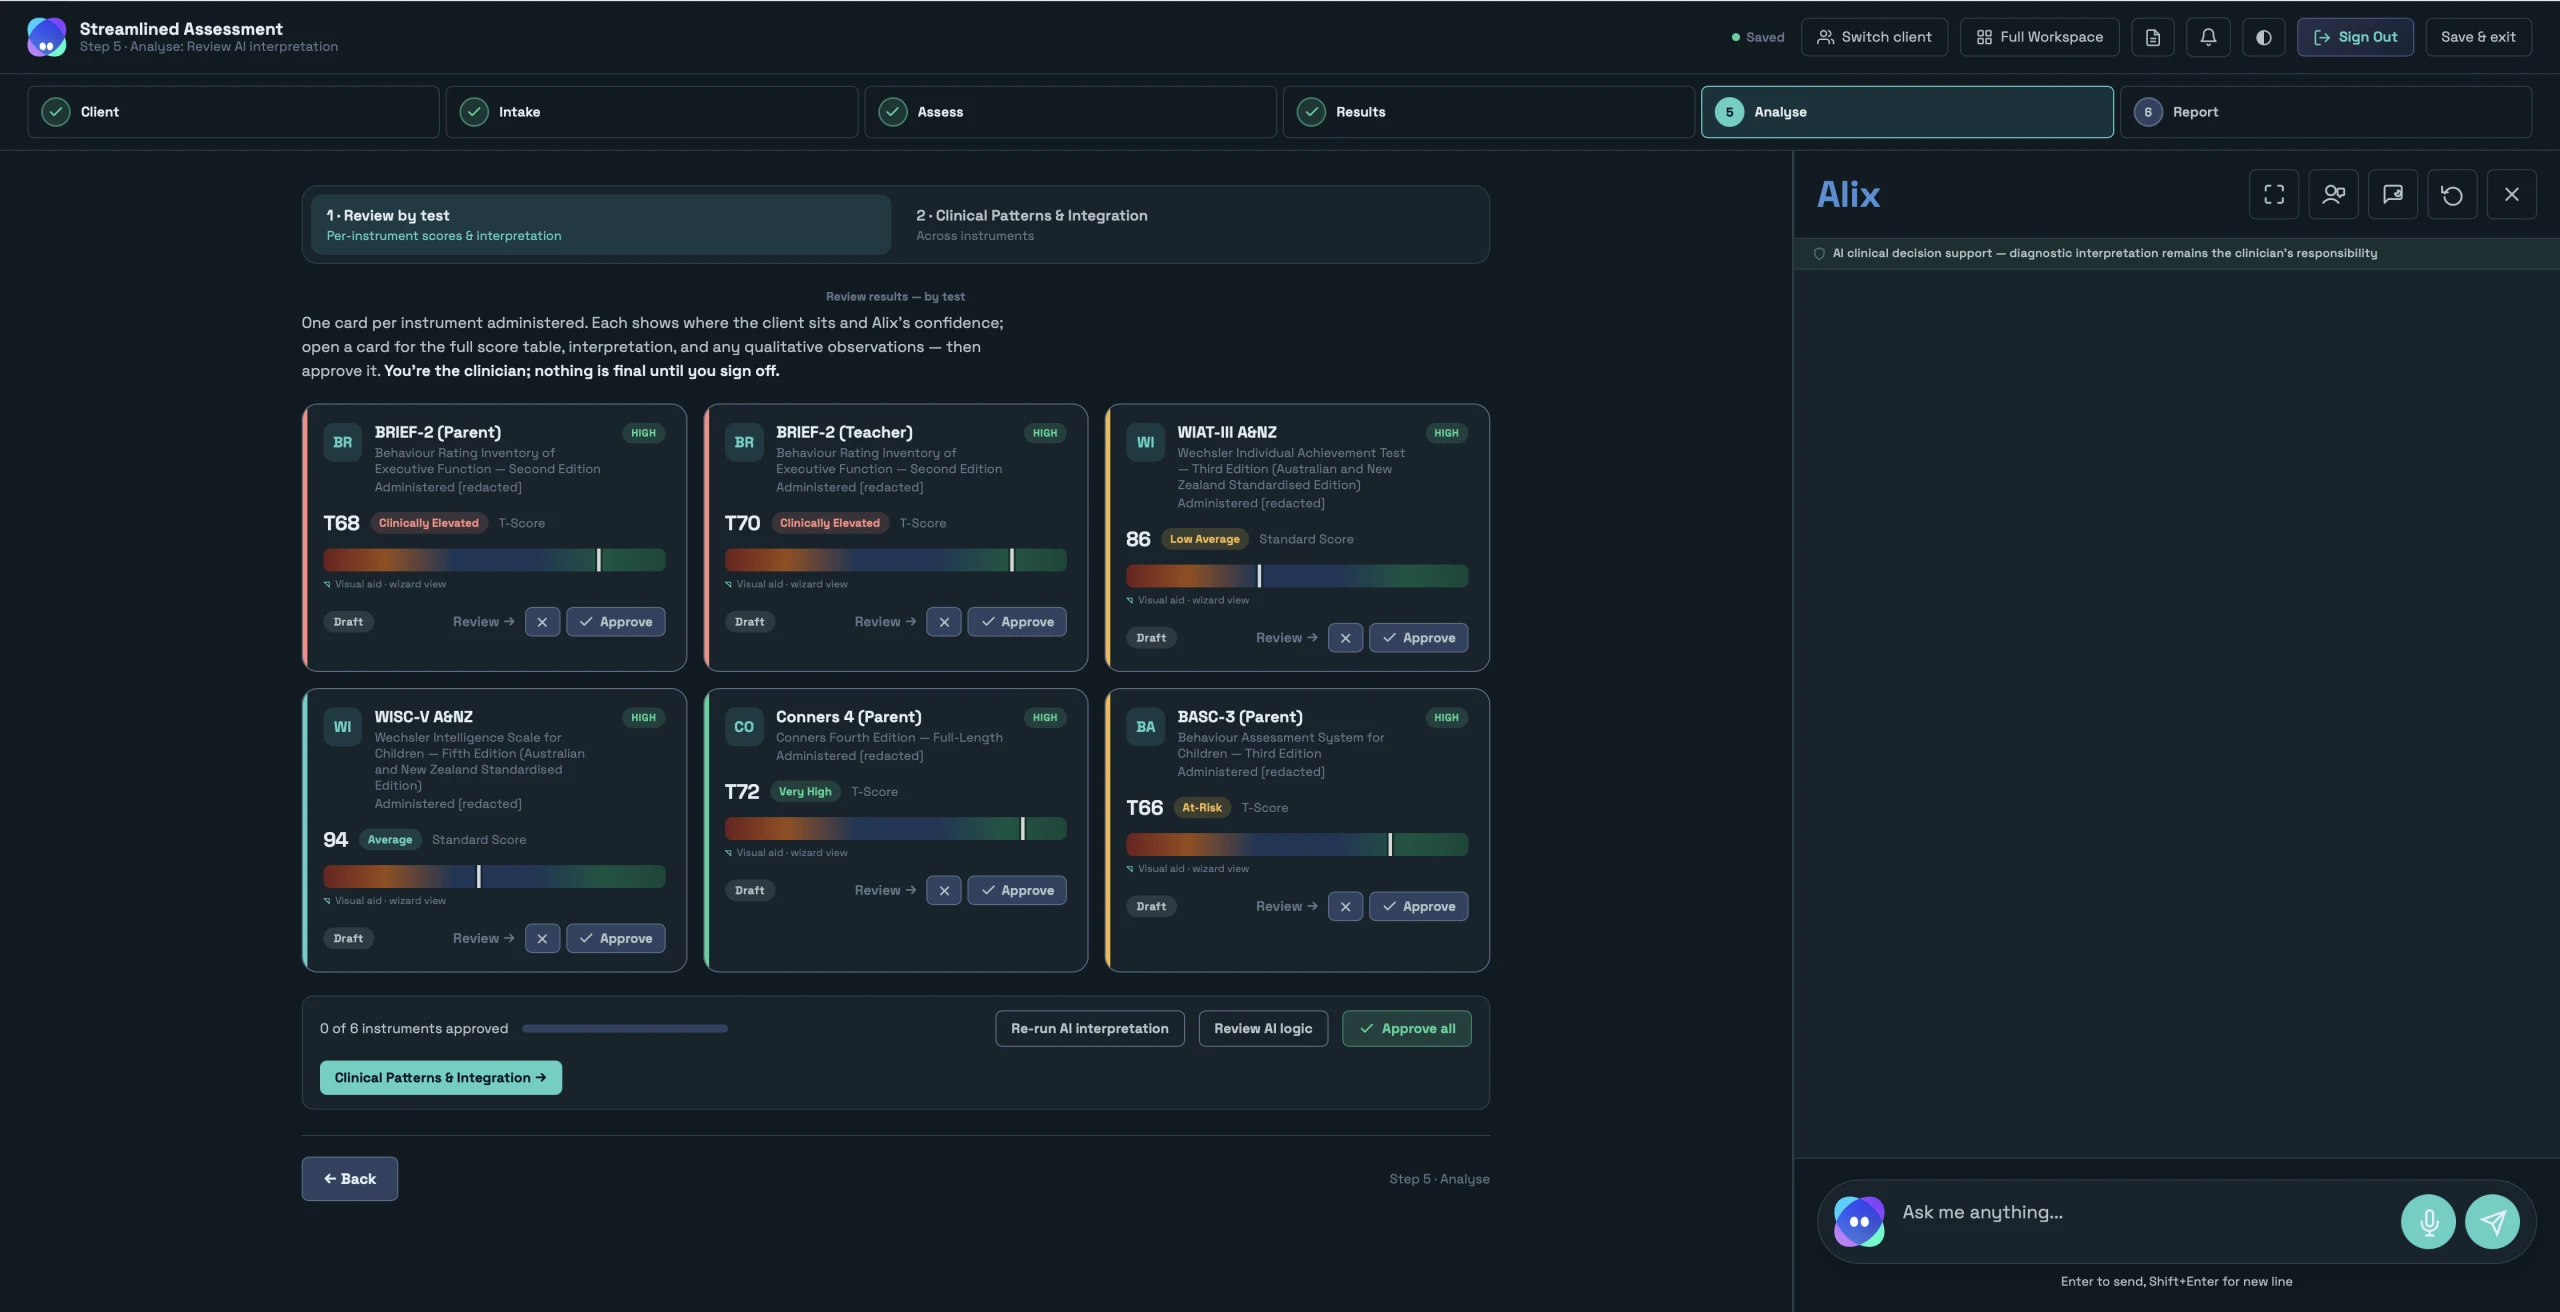
Task: Click the WI badge on WISC-V card
Action: tap(342, 727)
